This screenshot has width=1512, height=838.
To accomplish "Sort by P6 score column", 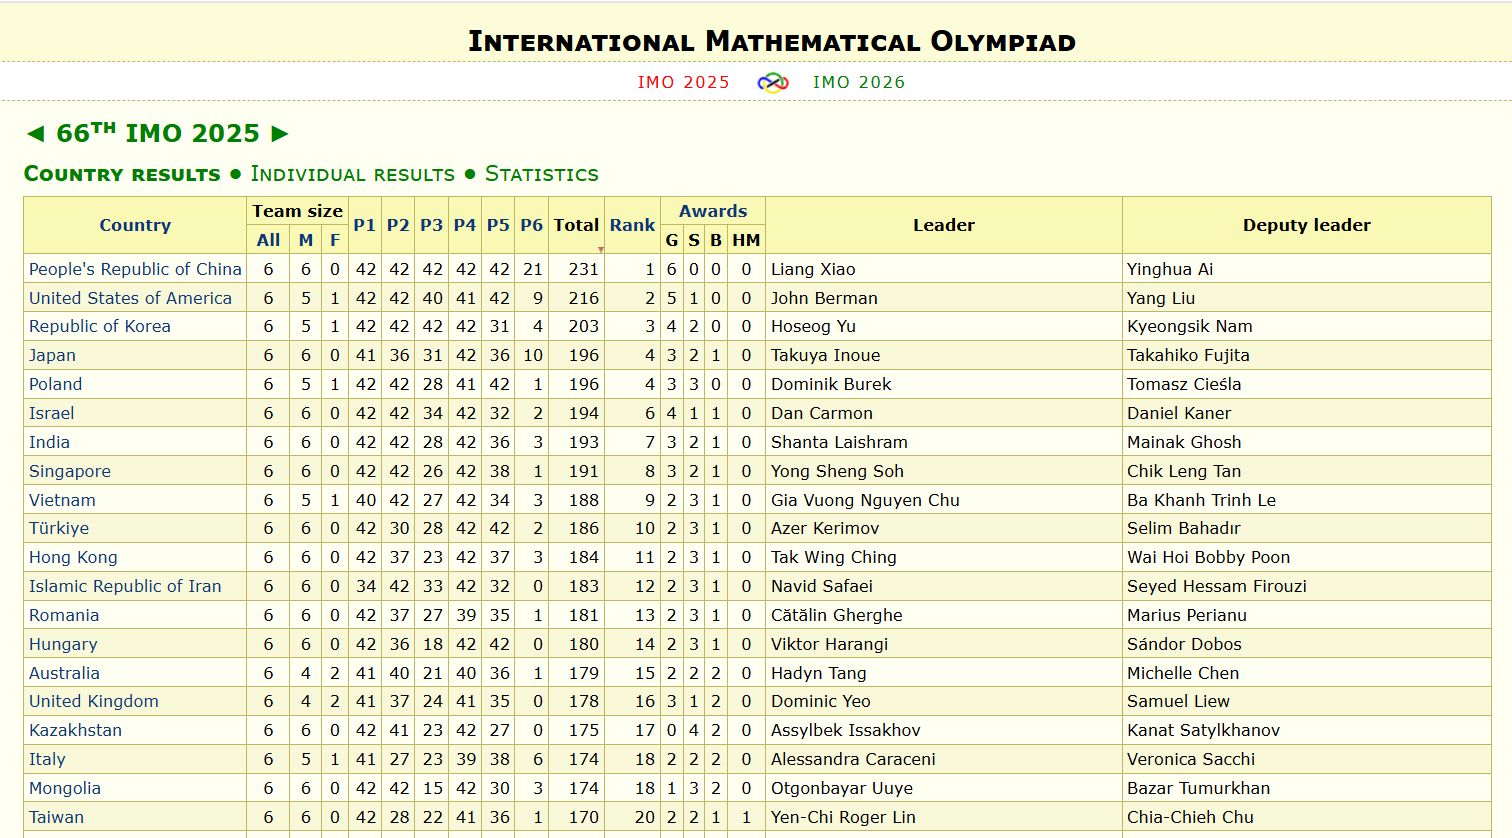I will (531, 225).
